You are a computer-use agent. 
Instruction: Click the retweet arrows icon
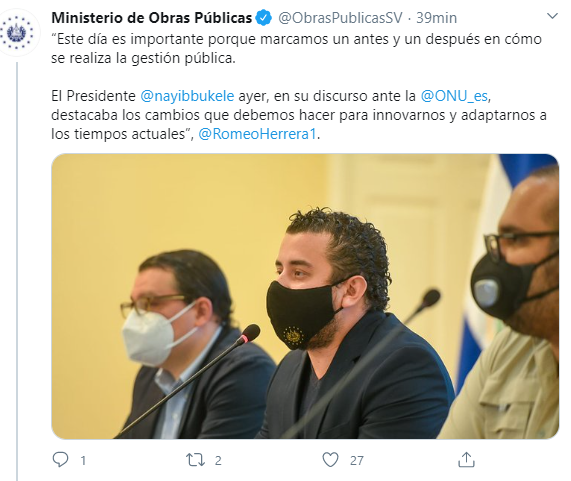coord(196,460)
